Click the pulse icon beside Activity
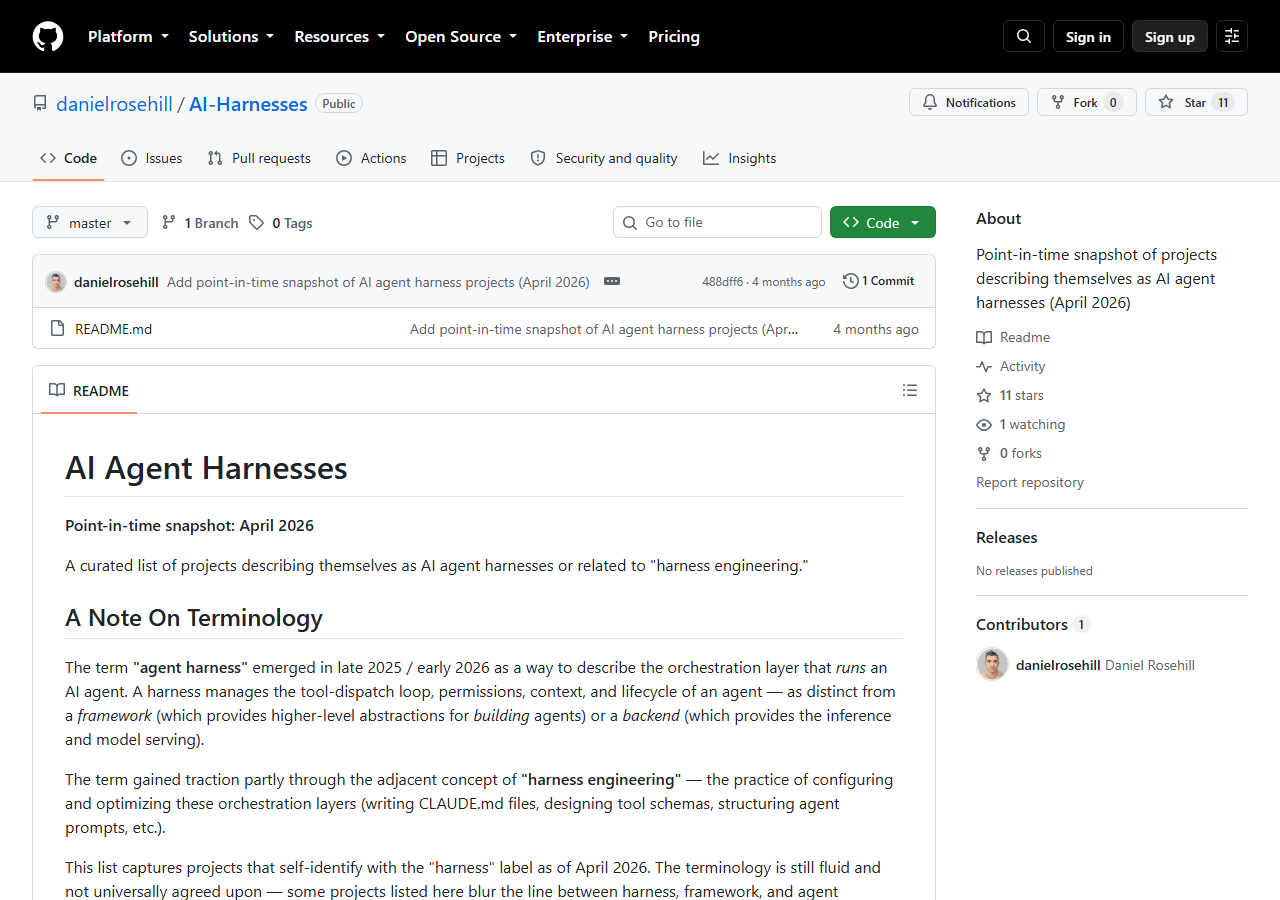This screenshot has width=1280, height=900. coord(984,366)
